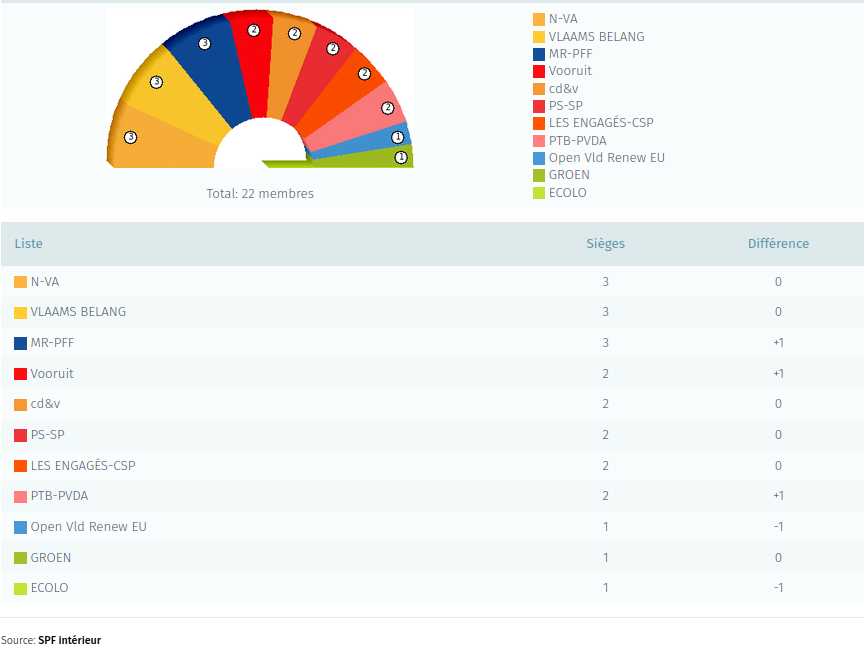864x659 pixels.
Task: Click MR-PFF name in the table
Action: point(52,343)
